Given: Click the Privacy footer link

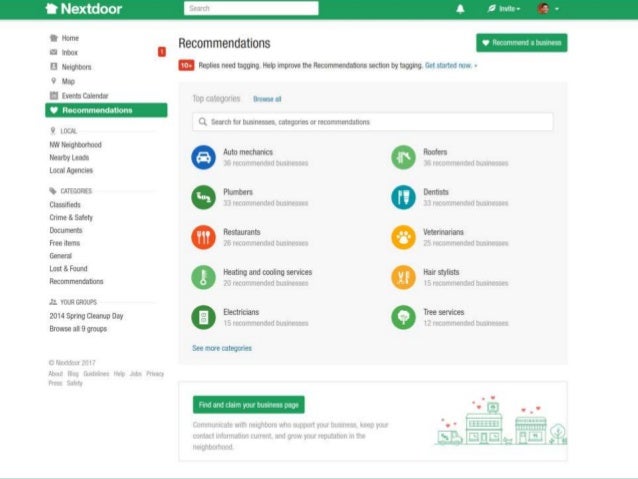Looking at the screenshot, I should pyautogui.click(x=155, y=374).
